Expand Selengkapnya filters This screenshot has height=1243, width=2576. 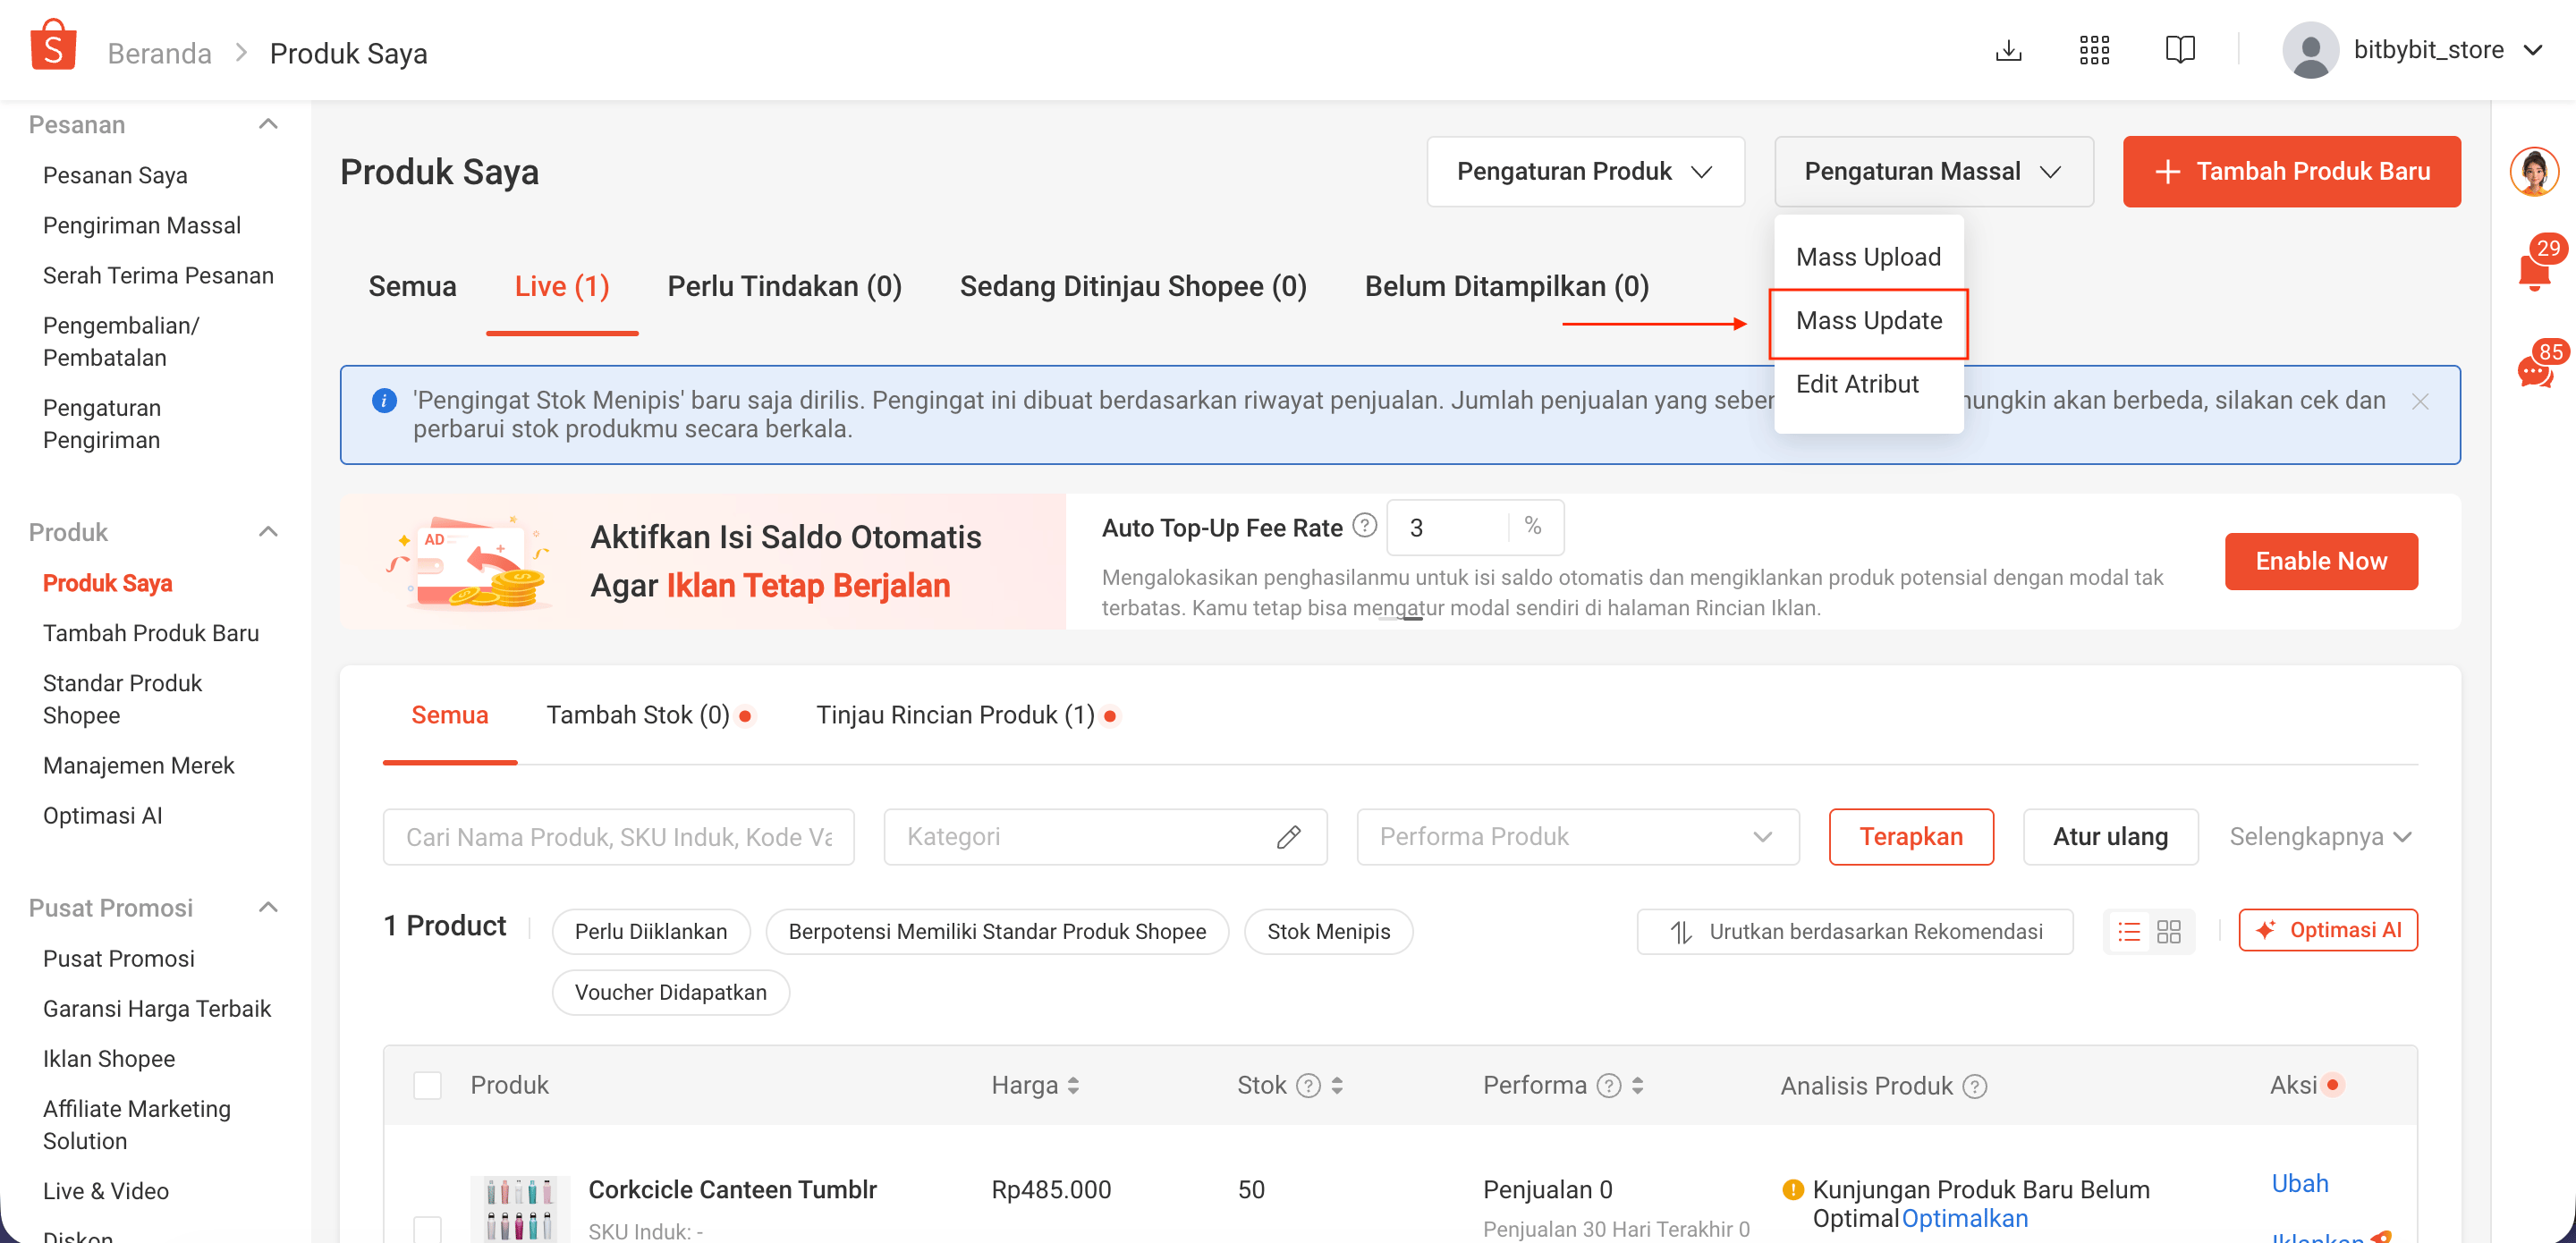tap(2321, 837)
